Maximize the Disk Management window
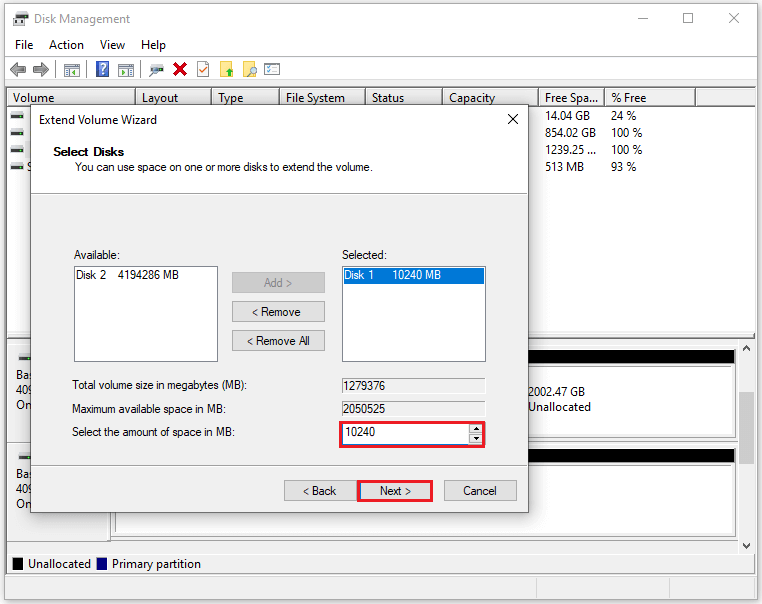Viewport: 762px width, 604px height. tap(688, 18)
